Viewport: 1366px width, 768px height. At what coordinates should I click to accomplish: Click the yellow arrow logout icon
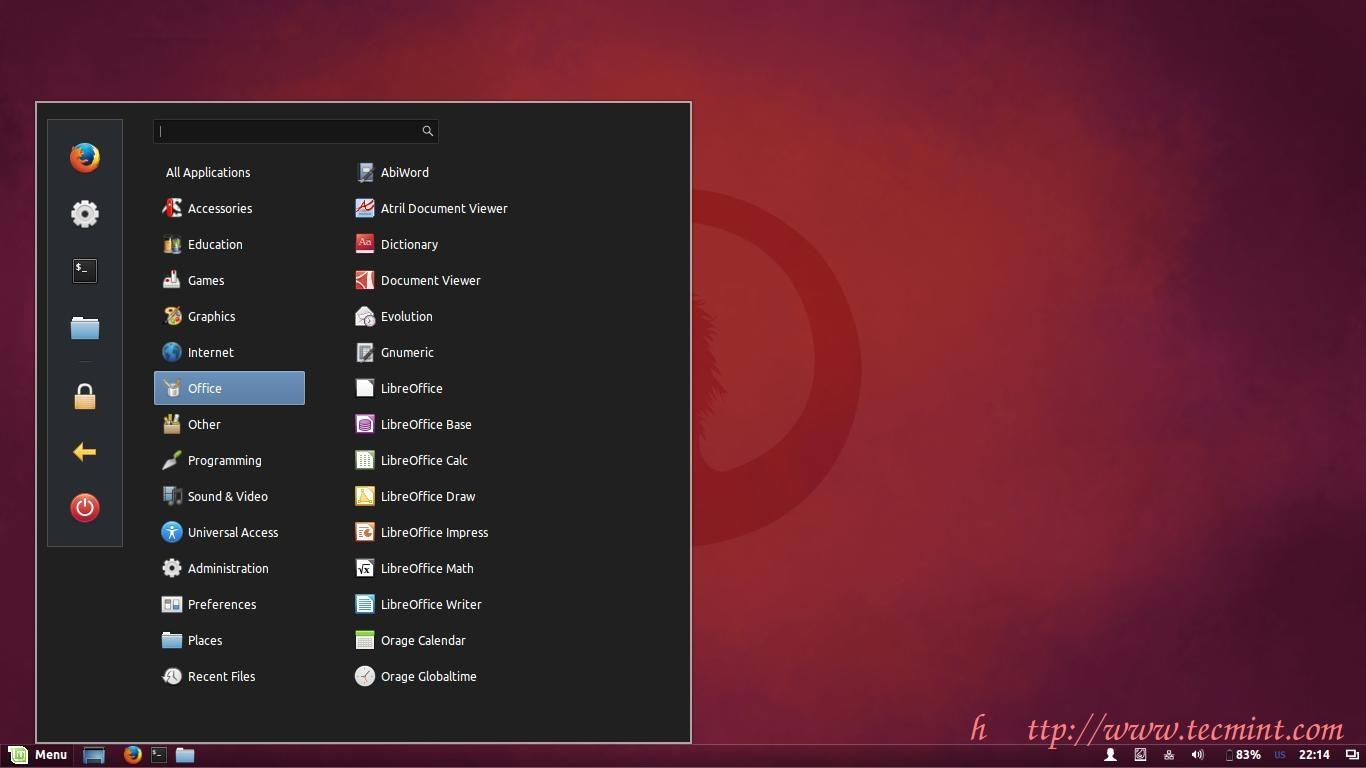(x=85, y=452)
